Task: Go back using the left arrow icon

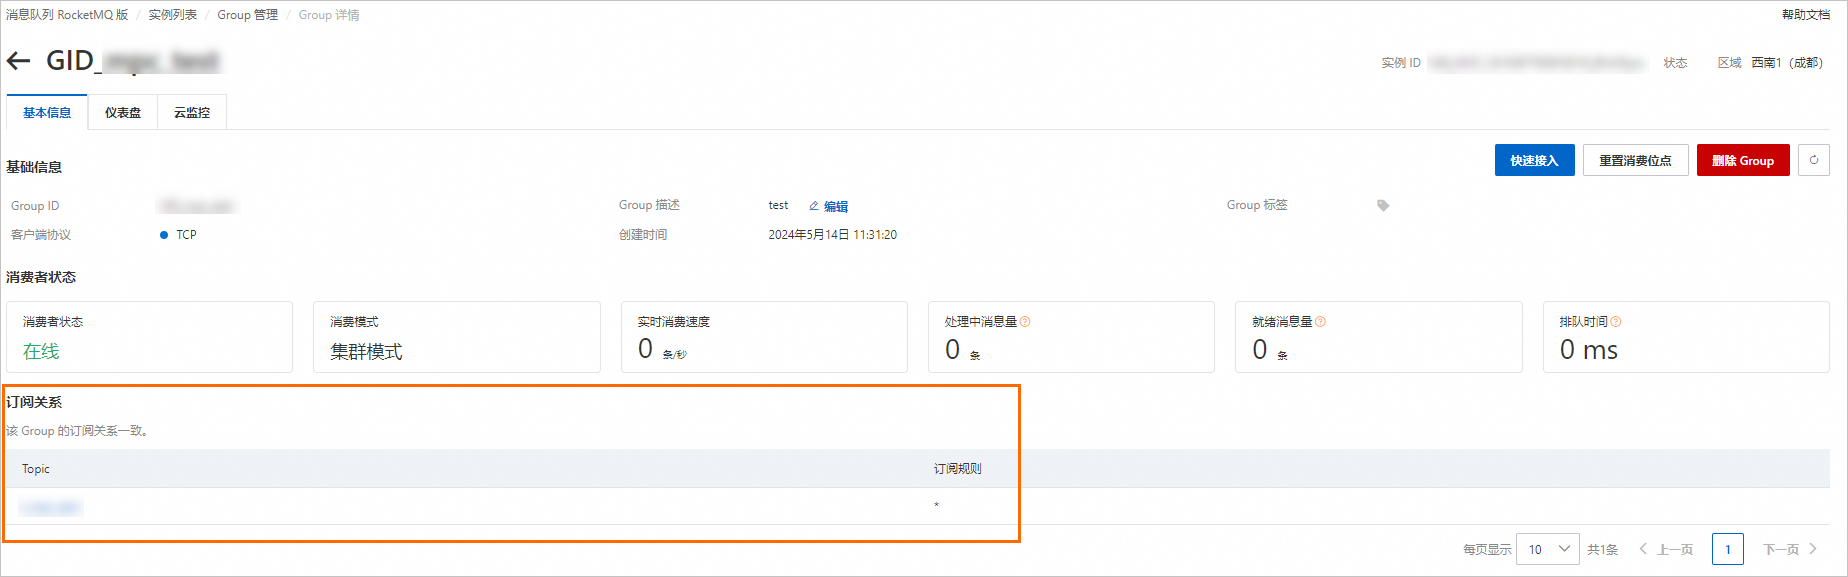Action: 18,61
